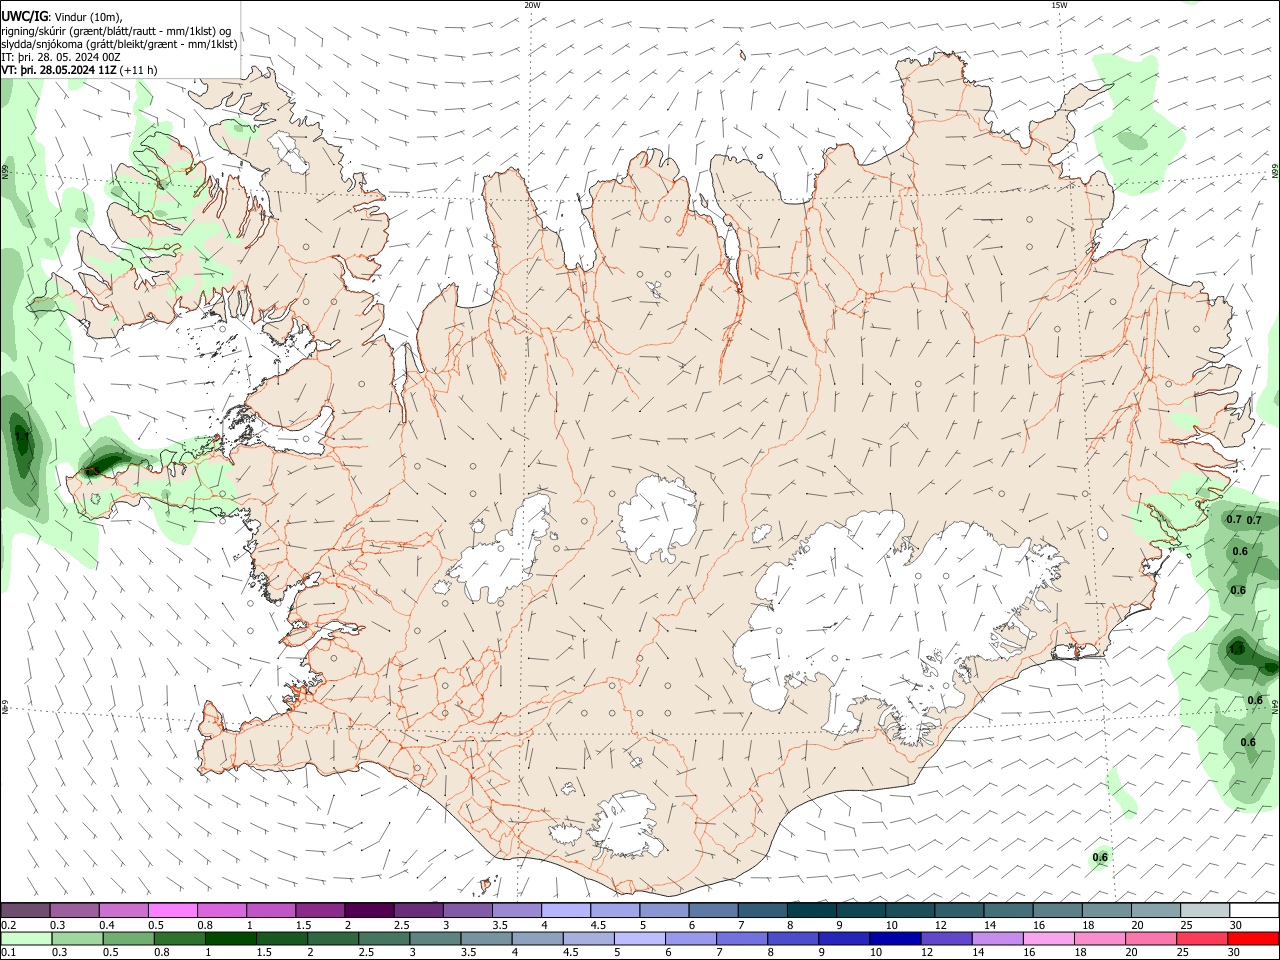
Task: Click the 20W longitude label
Action: 532,5
